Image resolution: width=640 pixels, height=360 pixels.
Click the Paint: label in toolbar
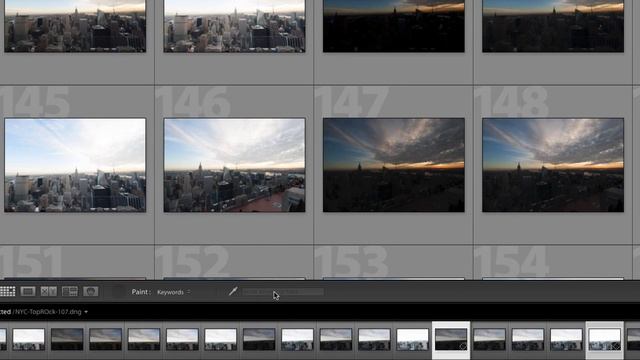(x=141, y=292)
